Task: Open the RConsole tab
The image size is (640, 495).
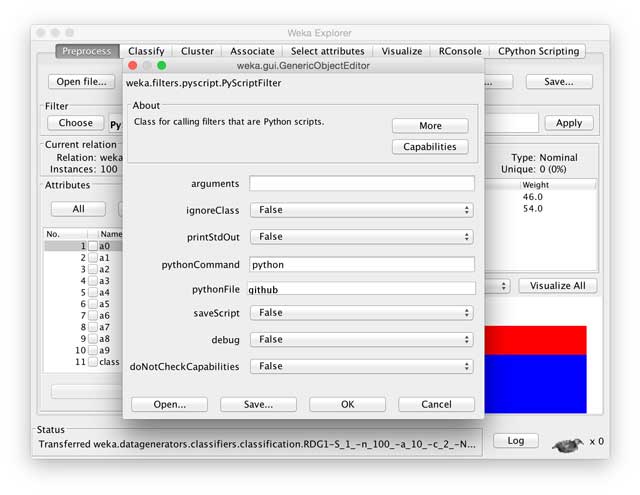Action: (x=460, y=51)
